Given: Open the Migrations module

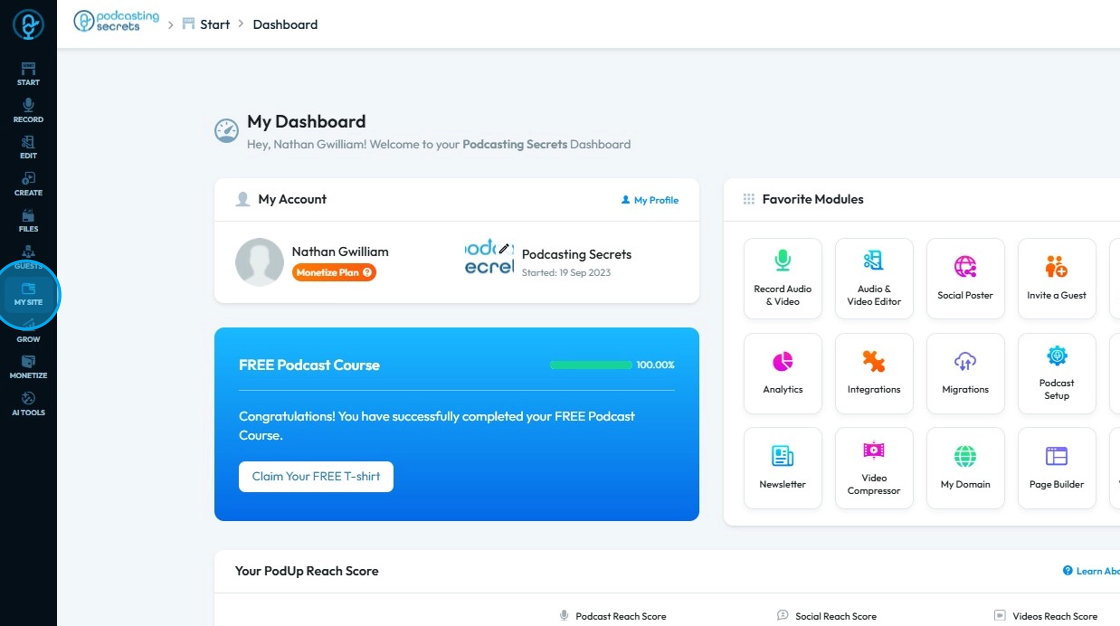Looking at the screenshot, I should pyautogui.click(x=965, y=373).
